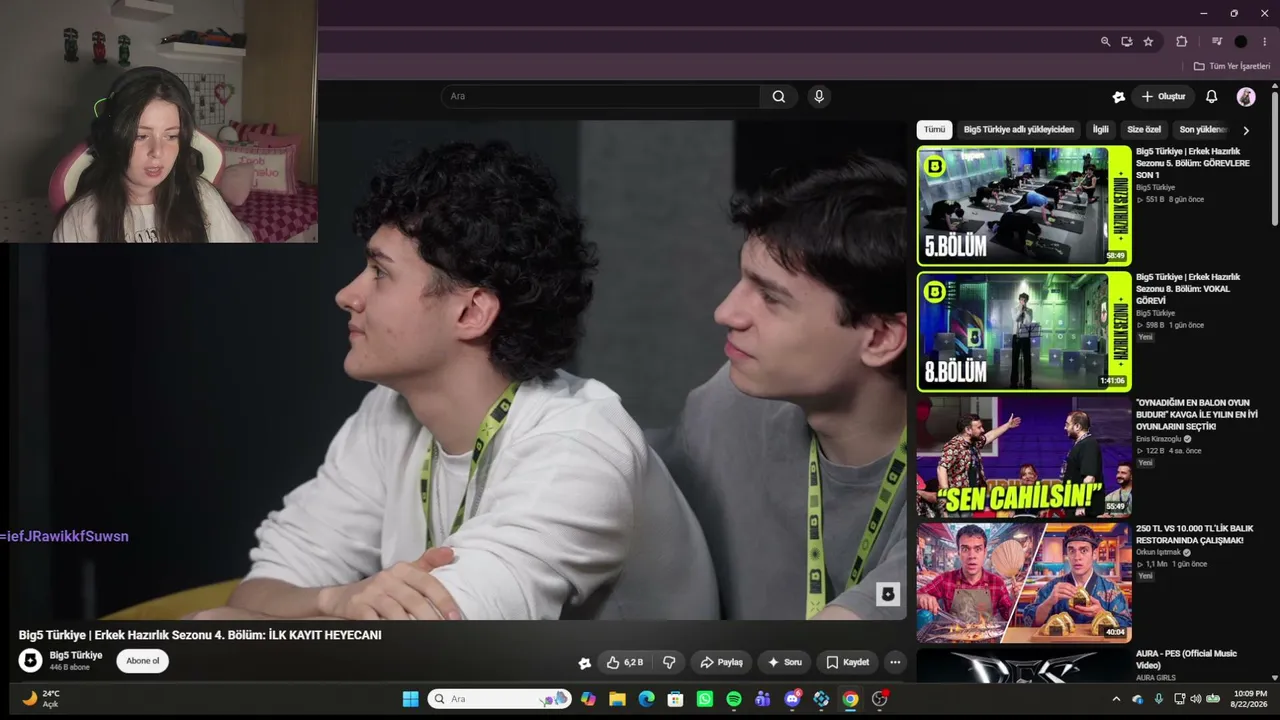The image size is (1280, 720).
Task: Like the video showing 6,2 B
Action: pyautogui.click(x=624, y=662)
